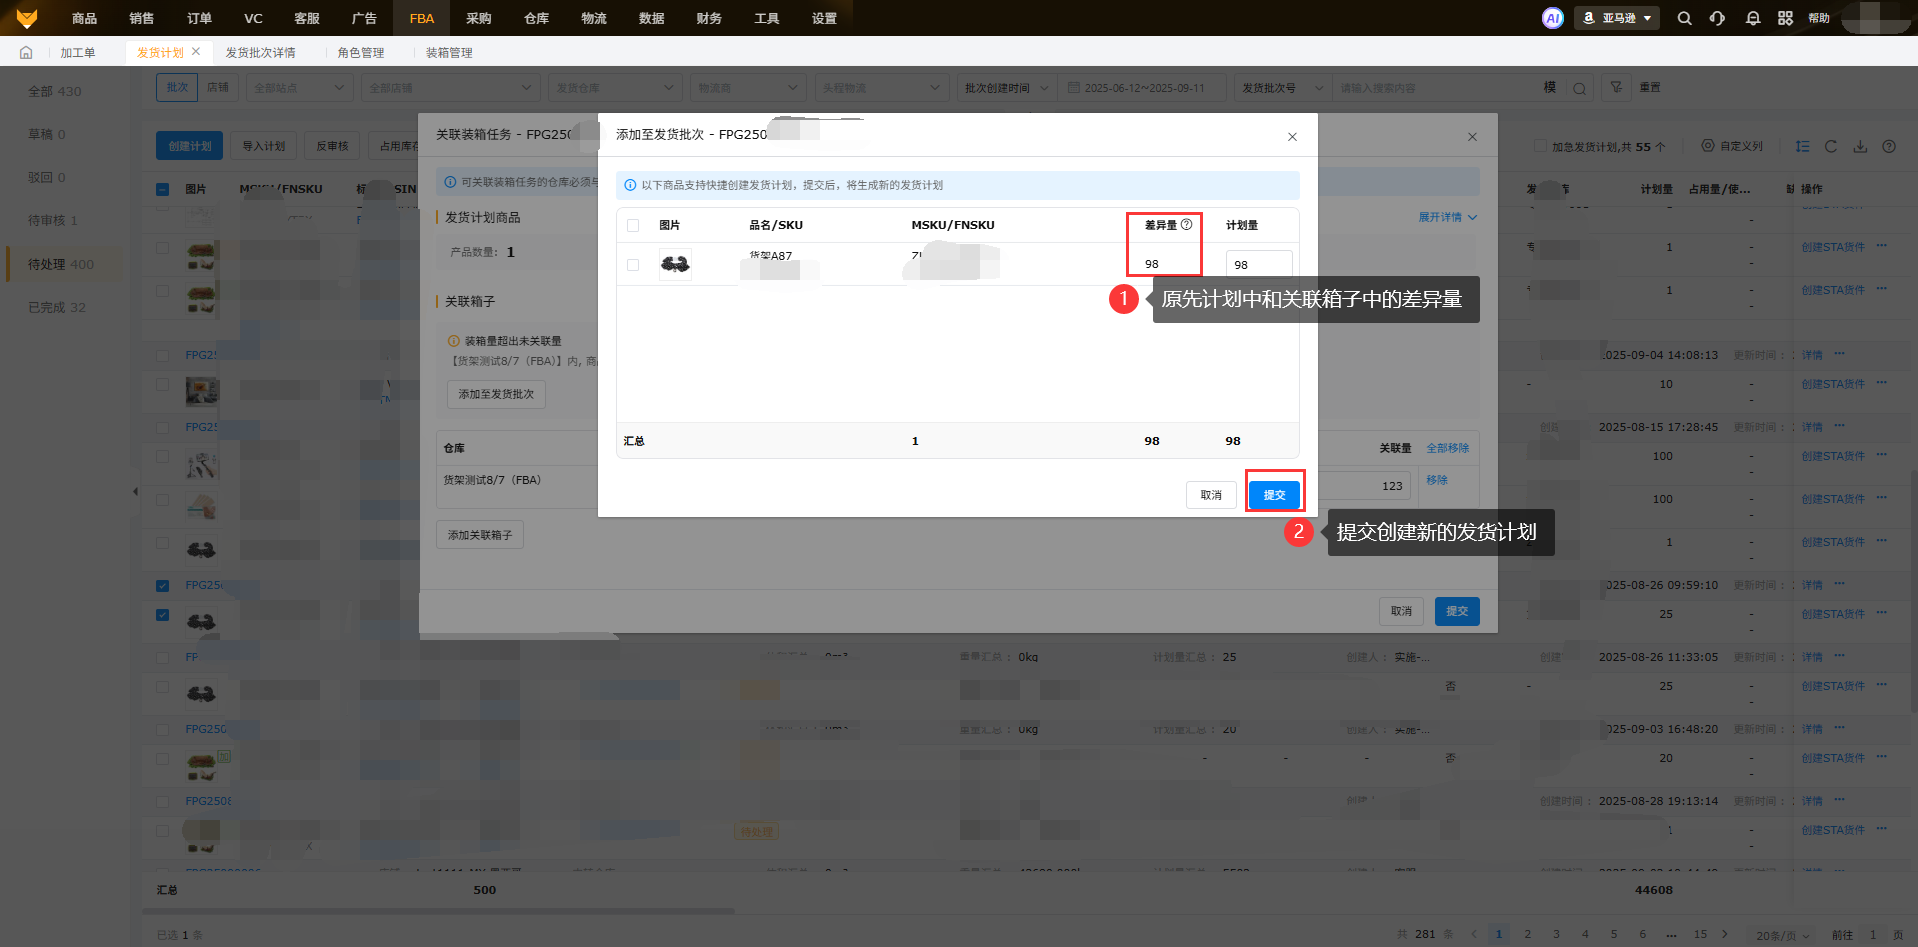Toggle the background table select-all checkbox
This screenshot has width=1918, height=947.
163,189
